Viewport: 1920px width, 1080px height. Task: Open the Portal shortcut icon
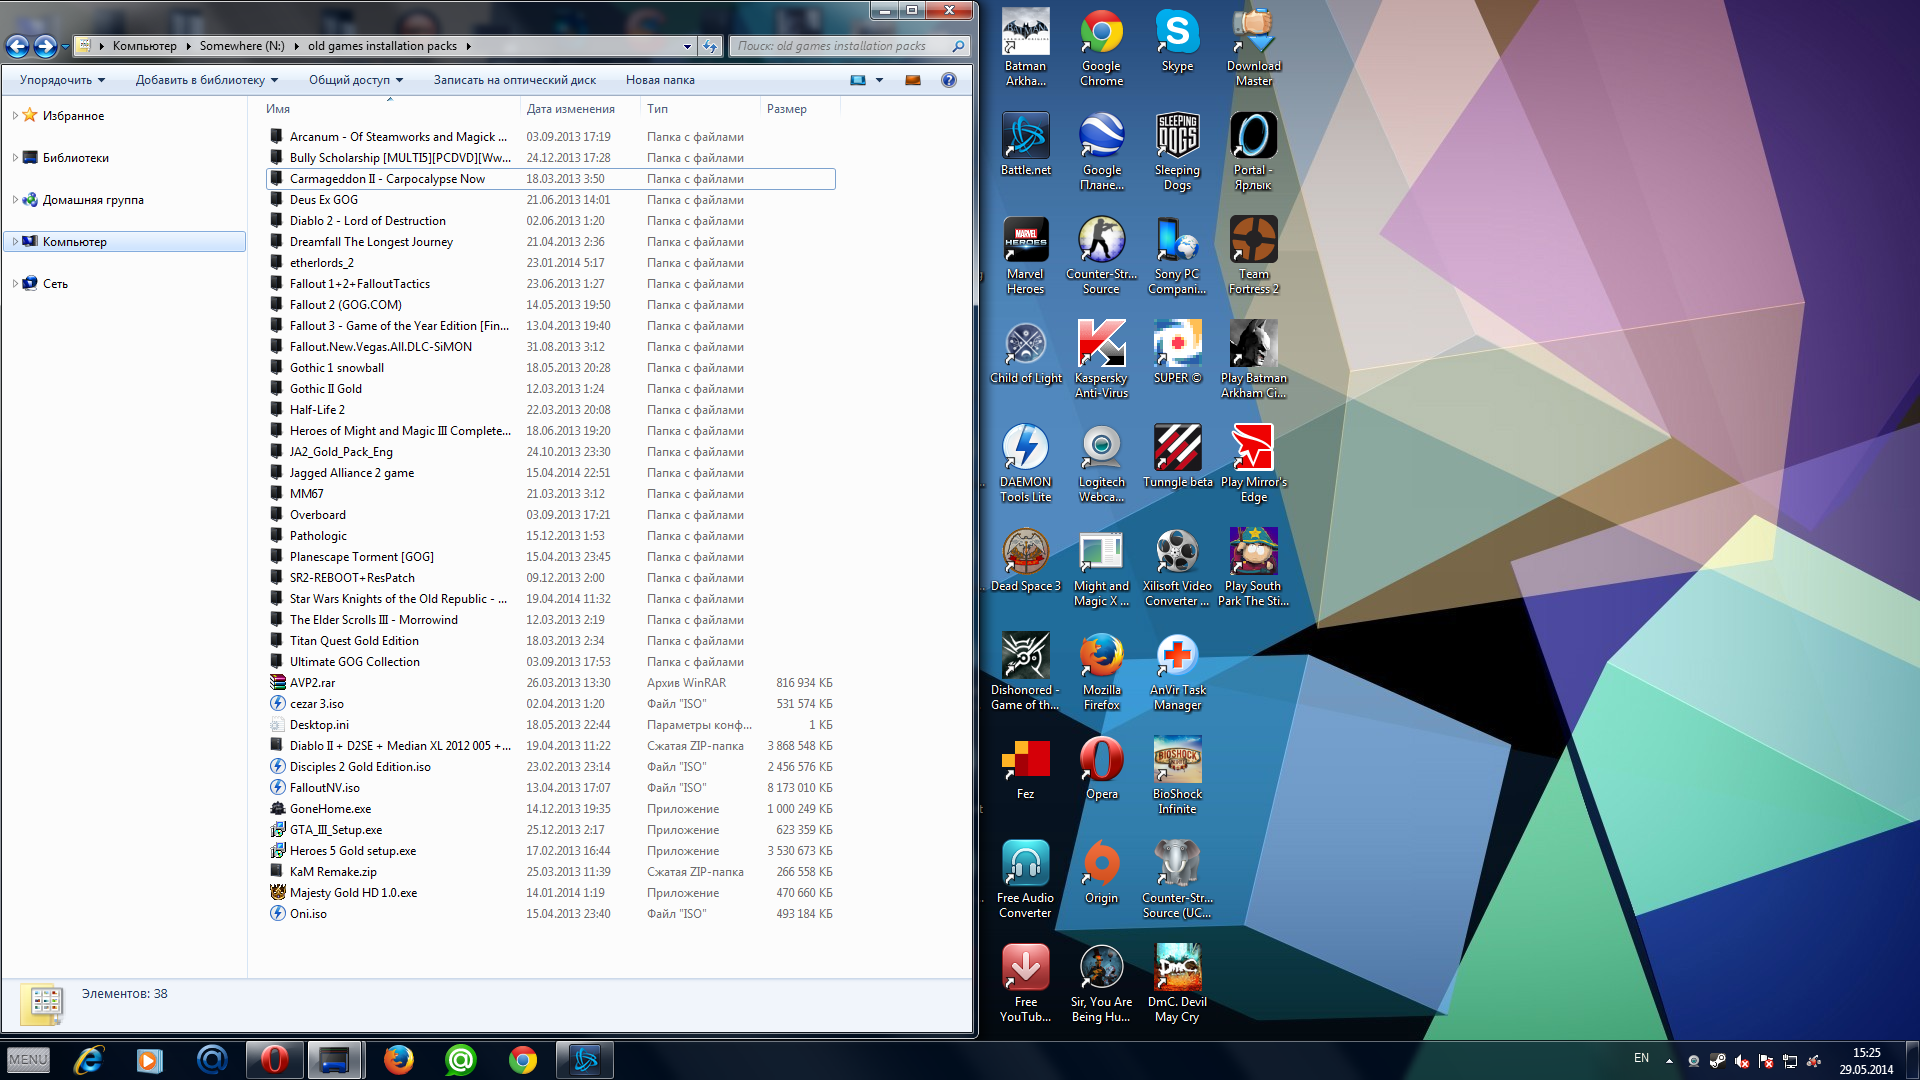pos(1253,151)
